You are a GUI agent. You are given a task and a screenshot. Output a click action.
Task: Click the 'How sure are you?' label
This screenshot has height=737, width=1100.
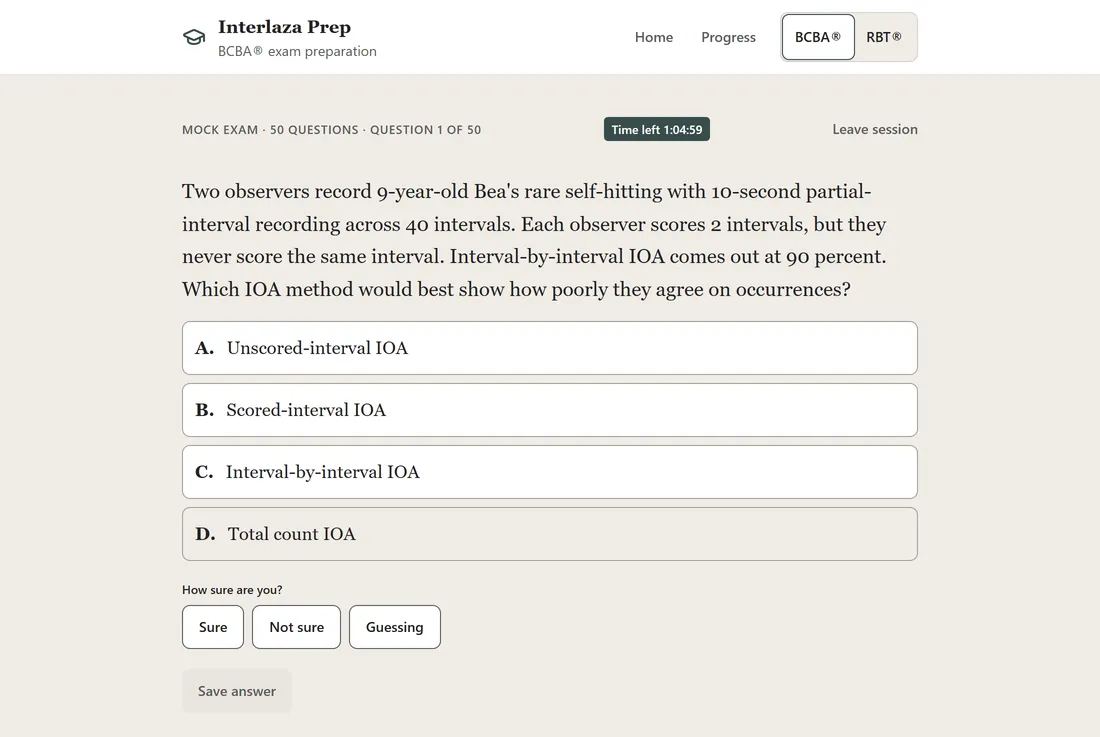[x=232, y=590]
